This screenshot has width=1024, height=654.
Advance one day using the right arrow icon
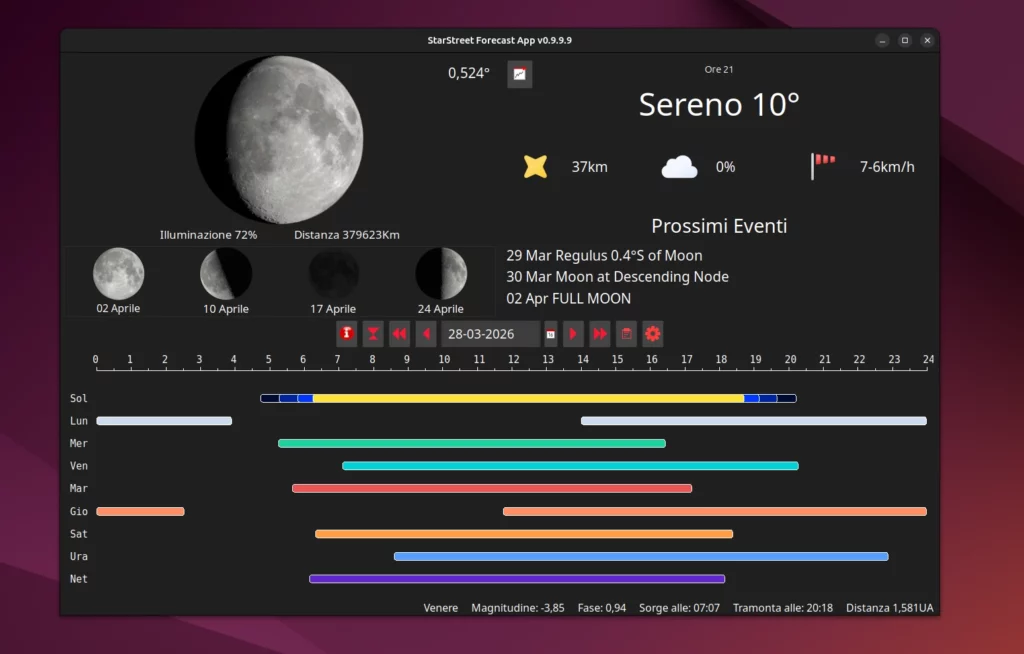point(573,333)
